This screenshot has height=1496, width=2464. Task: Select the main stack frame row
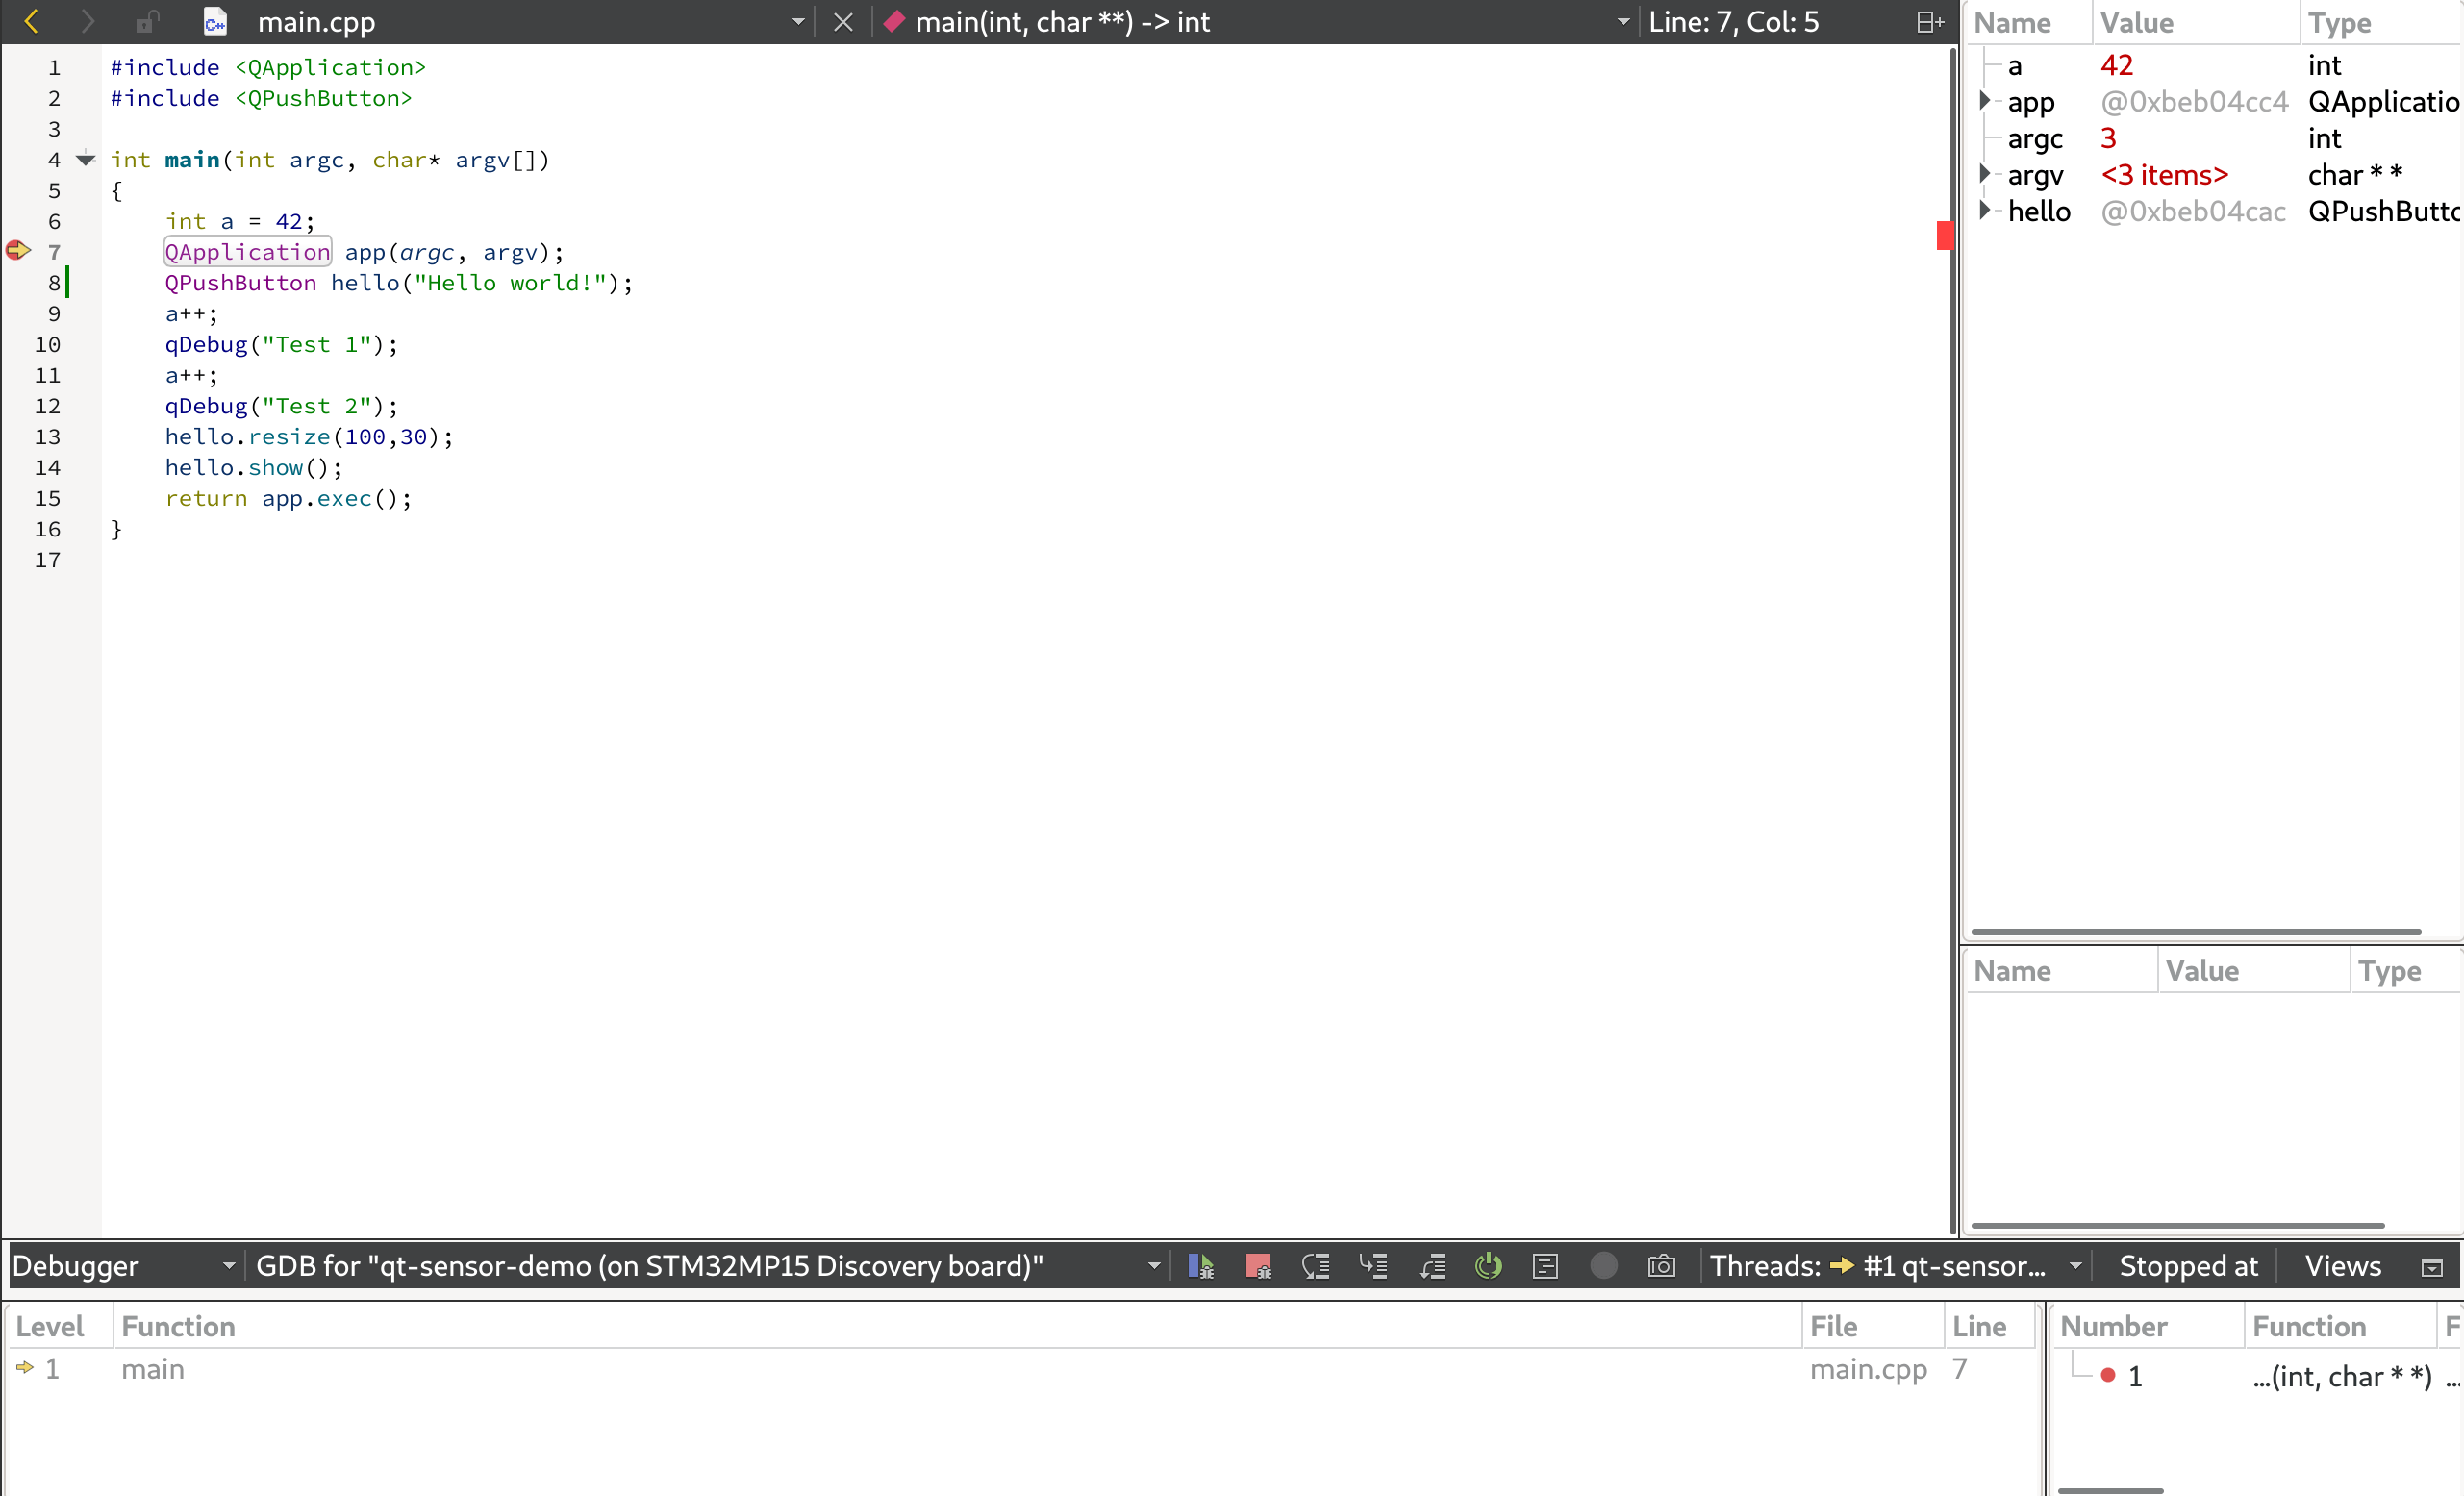point(153,1369)
